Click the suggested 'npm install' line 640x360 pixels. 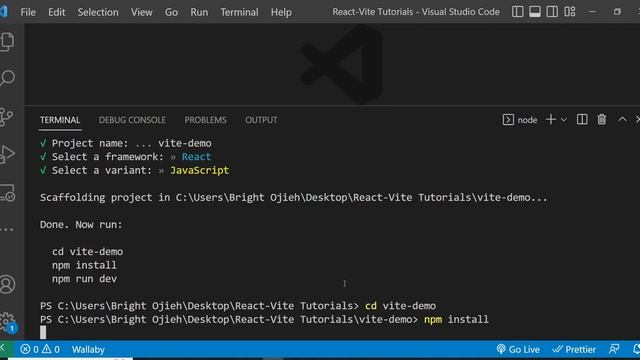(x=84, y=265)
